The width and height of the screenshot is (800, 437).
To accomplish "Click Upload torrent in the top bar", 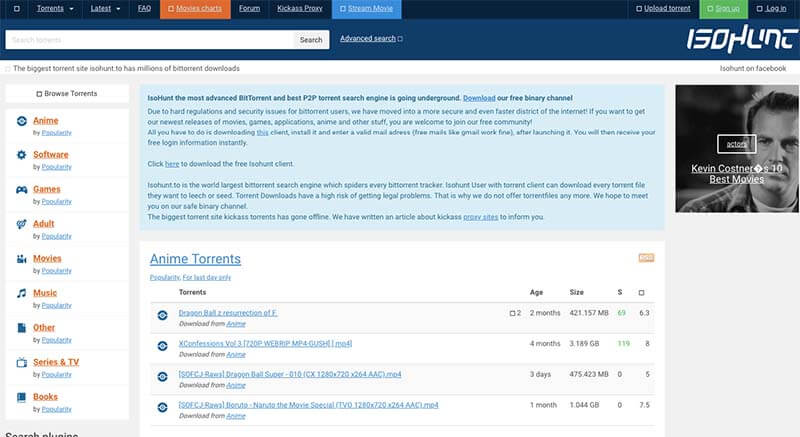I will pos(663,9).
